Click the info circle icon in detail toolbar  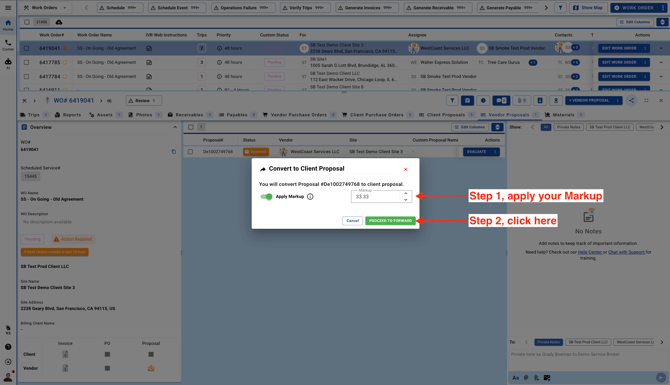[x=483, y=100]
